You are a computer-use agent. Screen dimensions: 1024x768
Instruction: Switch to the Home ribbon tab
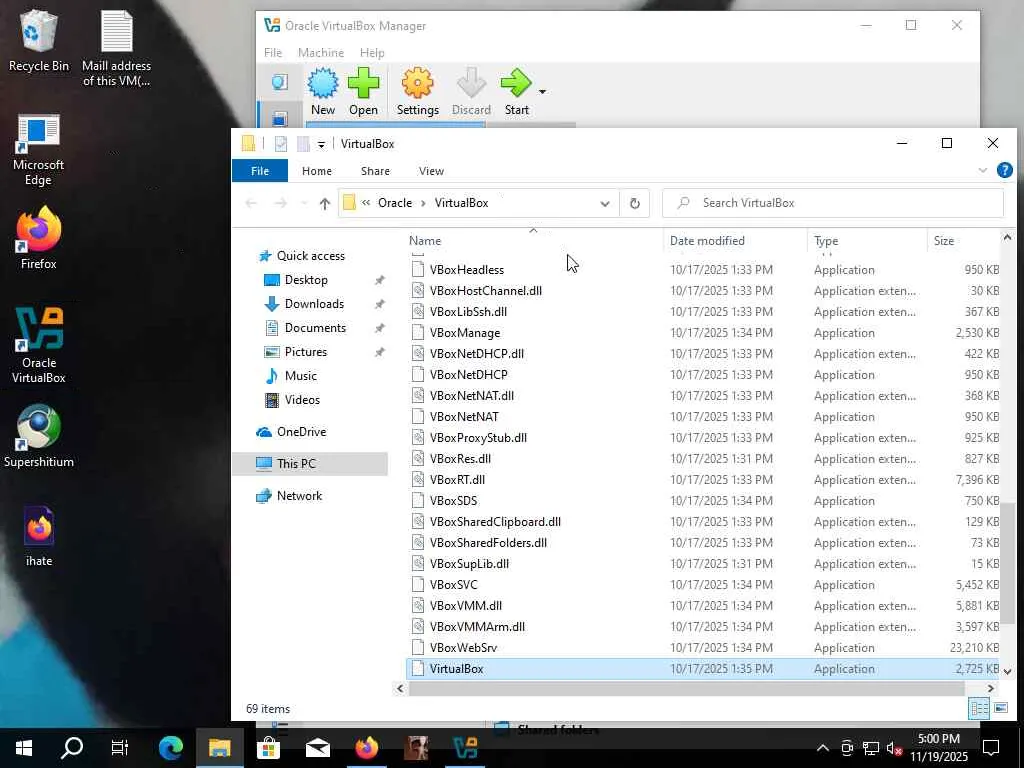317,170
